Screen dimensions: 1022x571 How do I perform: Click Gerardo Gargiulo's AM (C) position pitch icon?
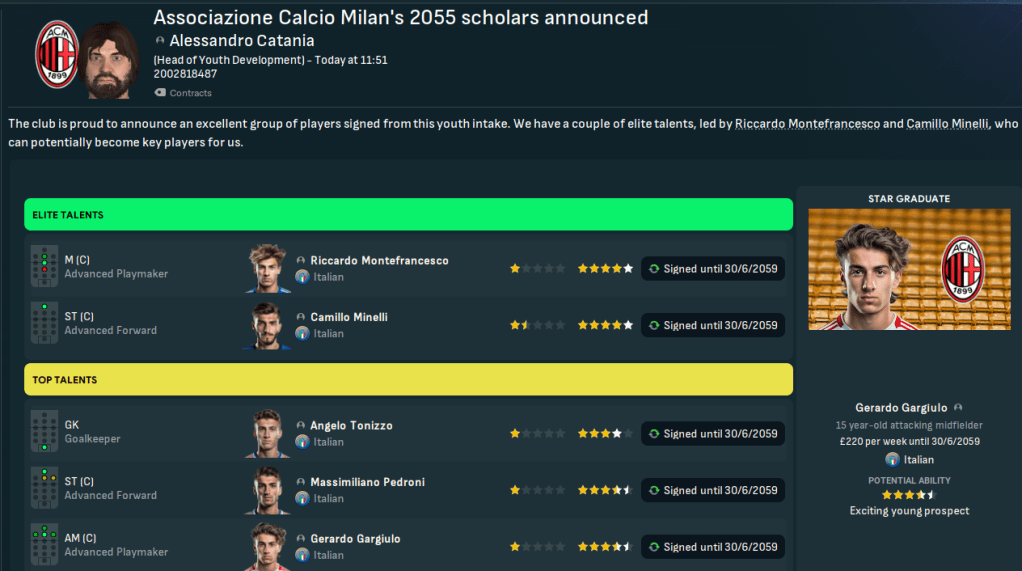[44, 545]
